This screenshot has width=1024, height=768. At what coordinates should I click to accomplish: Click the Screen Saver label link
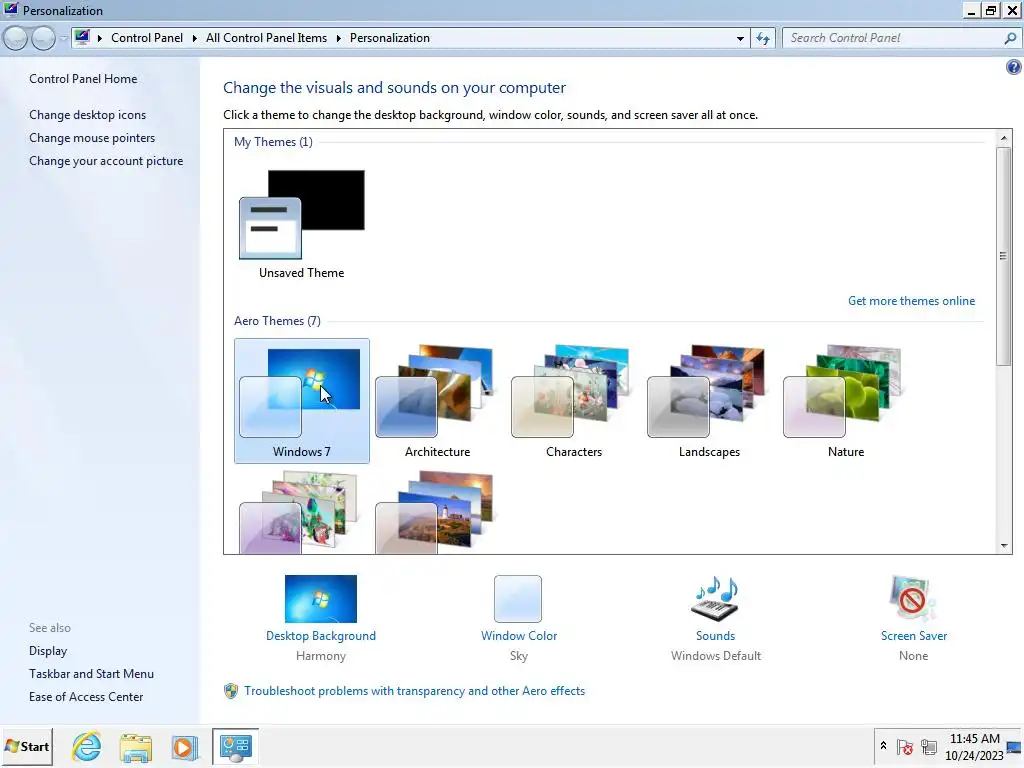[914, 636]
